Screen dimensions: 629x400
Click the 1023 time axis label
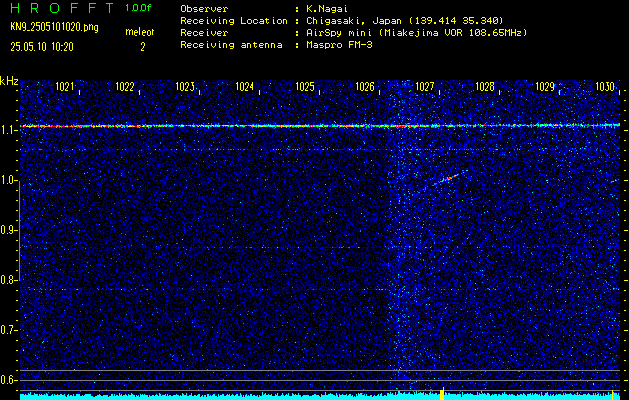[x=185, y=87]
